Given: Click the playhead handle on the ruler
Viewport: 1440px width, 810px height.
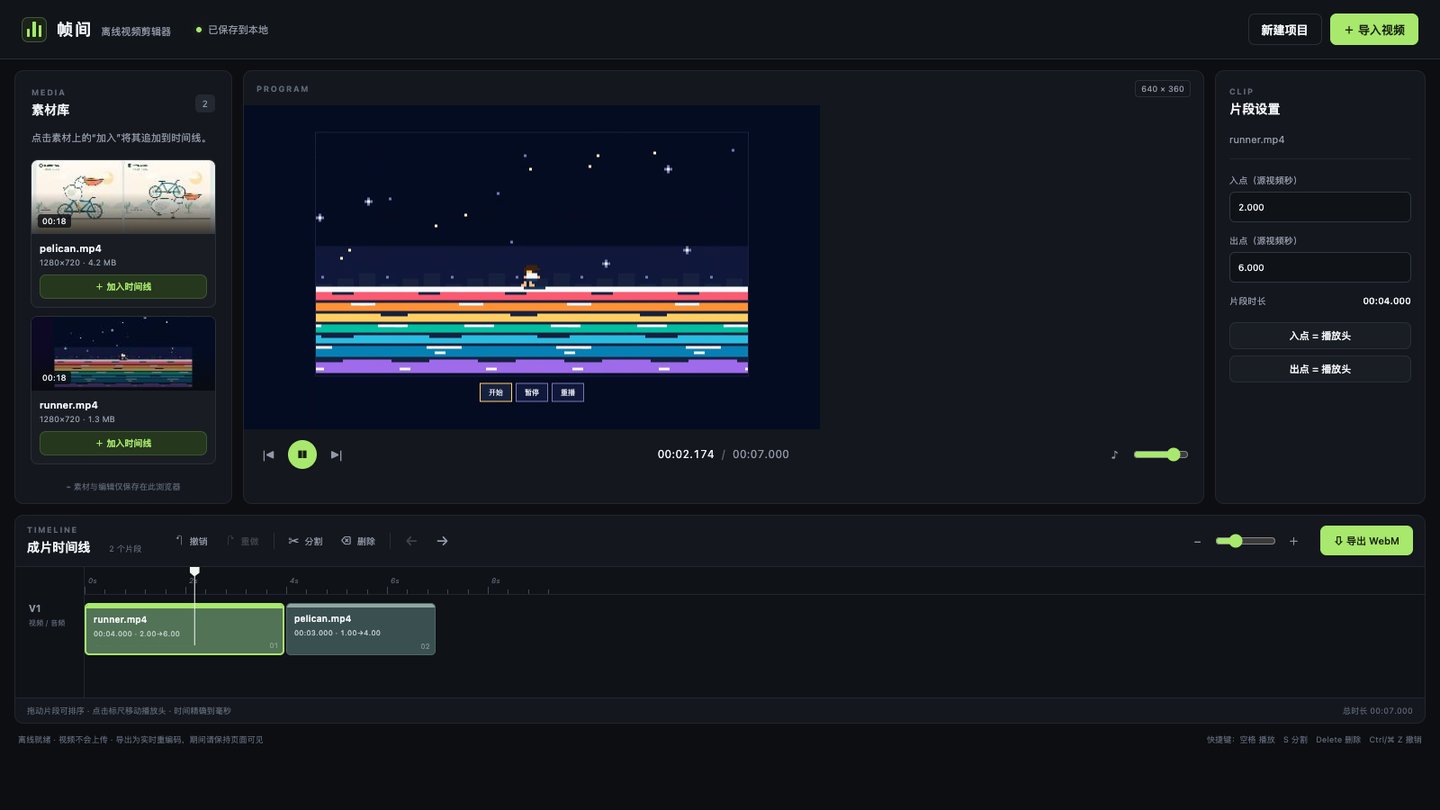Looking at the screenshot, I should (x=195, y=572).
